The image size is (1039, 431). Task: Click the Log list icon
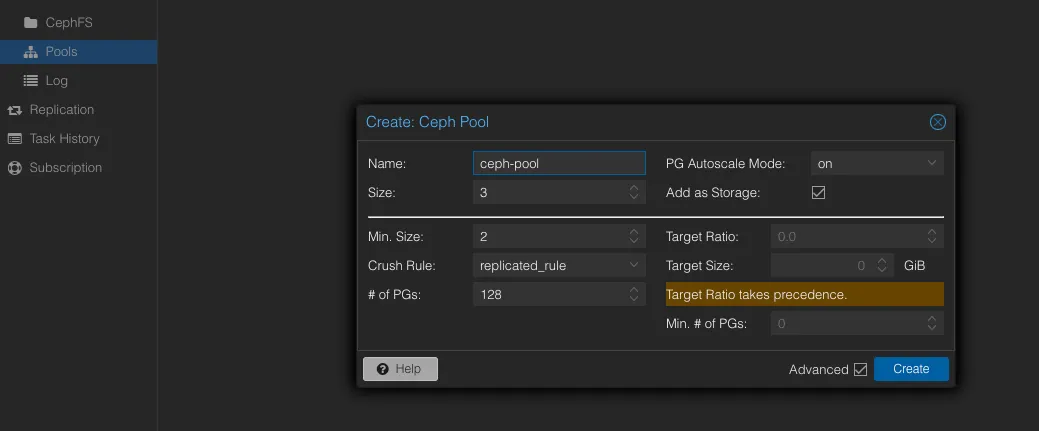click(x=30, y=81)
